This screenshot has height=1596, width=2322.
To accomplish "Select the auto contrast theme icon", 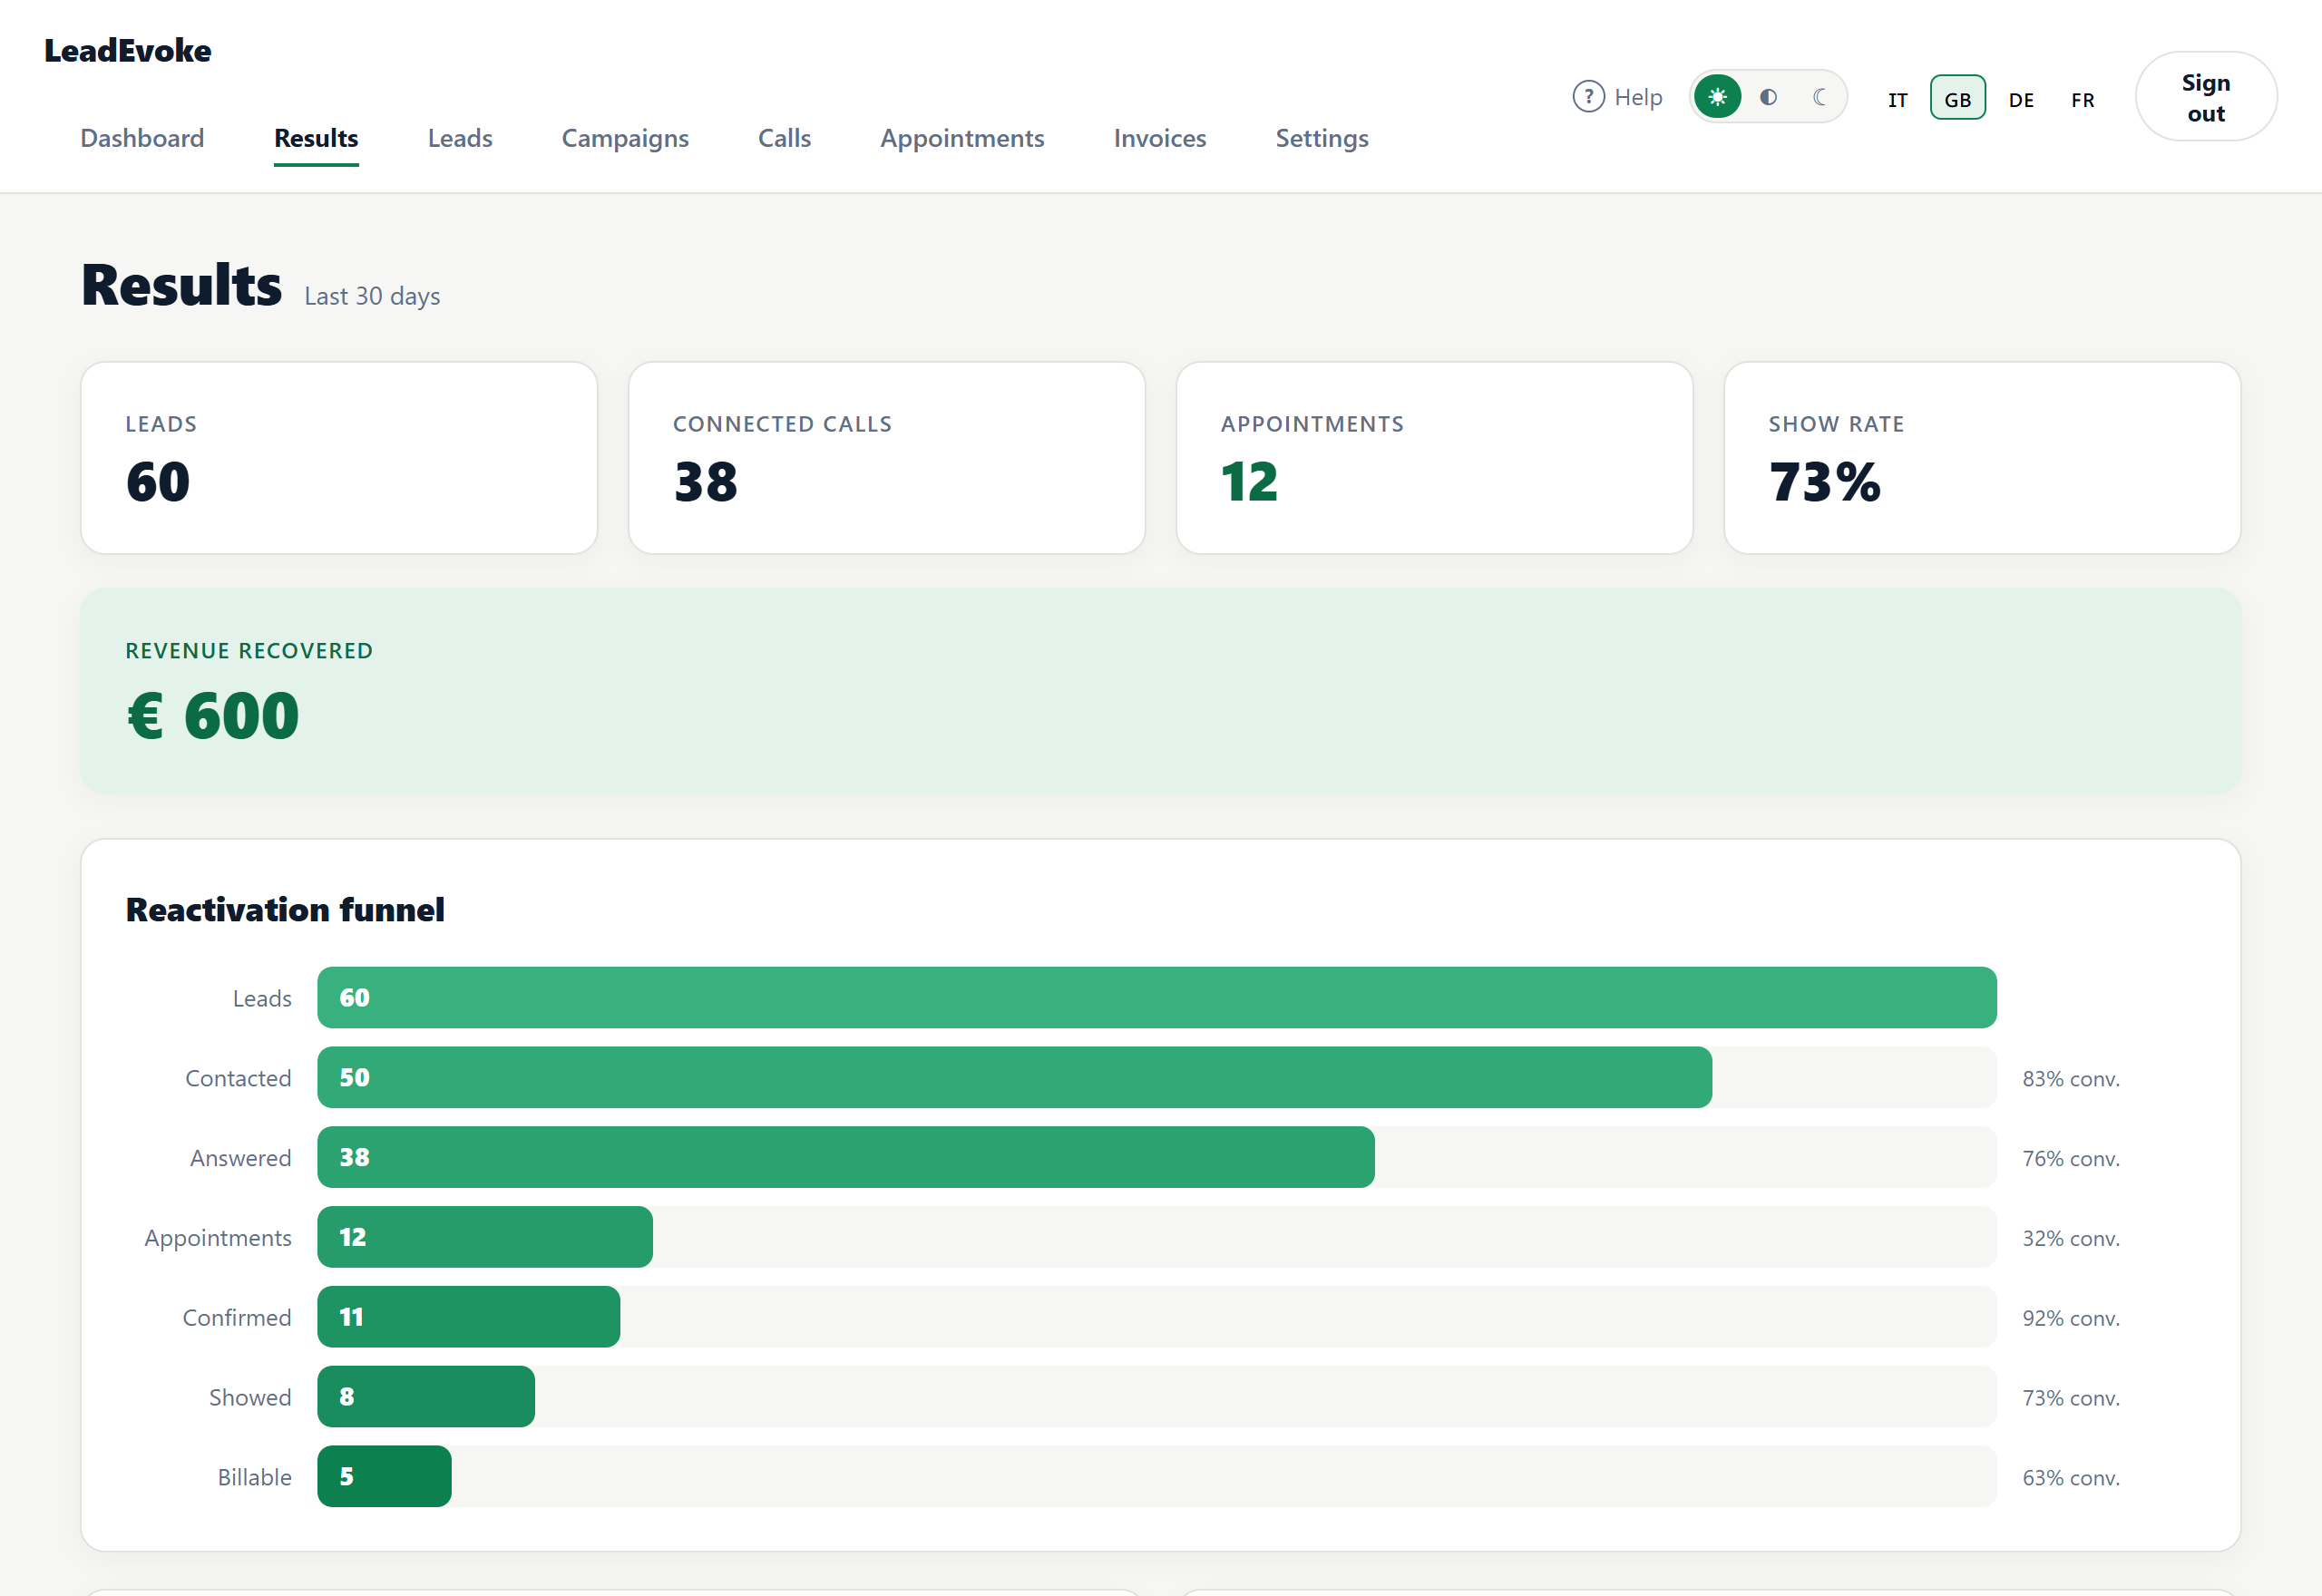I will [x=1768, y=97].
